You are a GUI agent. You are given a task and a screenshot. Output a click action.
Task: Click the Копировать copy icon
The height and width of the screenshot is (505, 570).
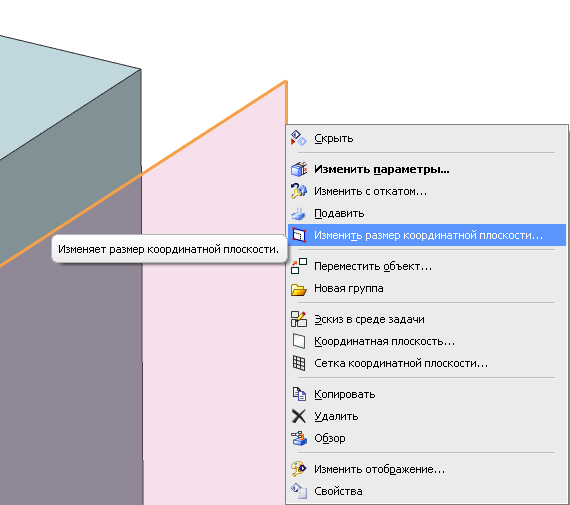coord(298,394)
